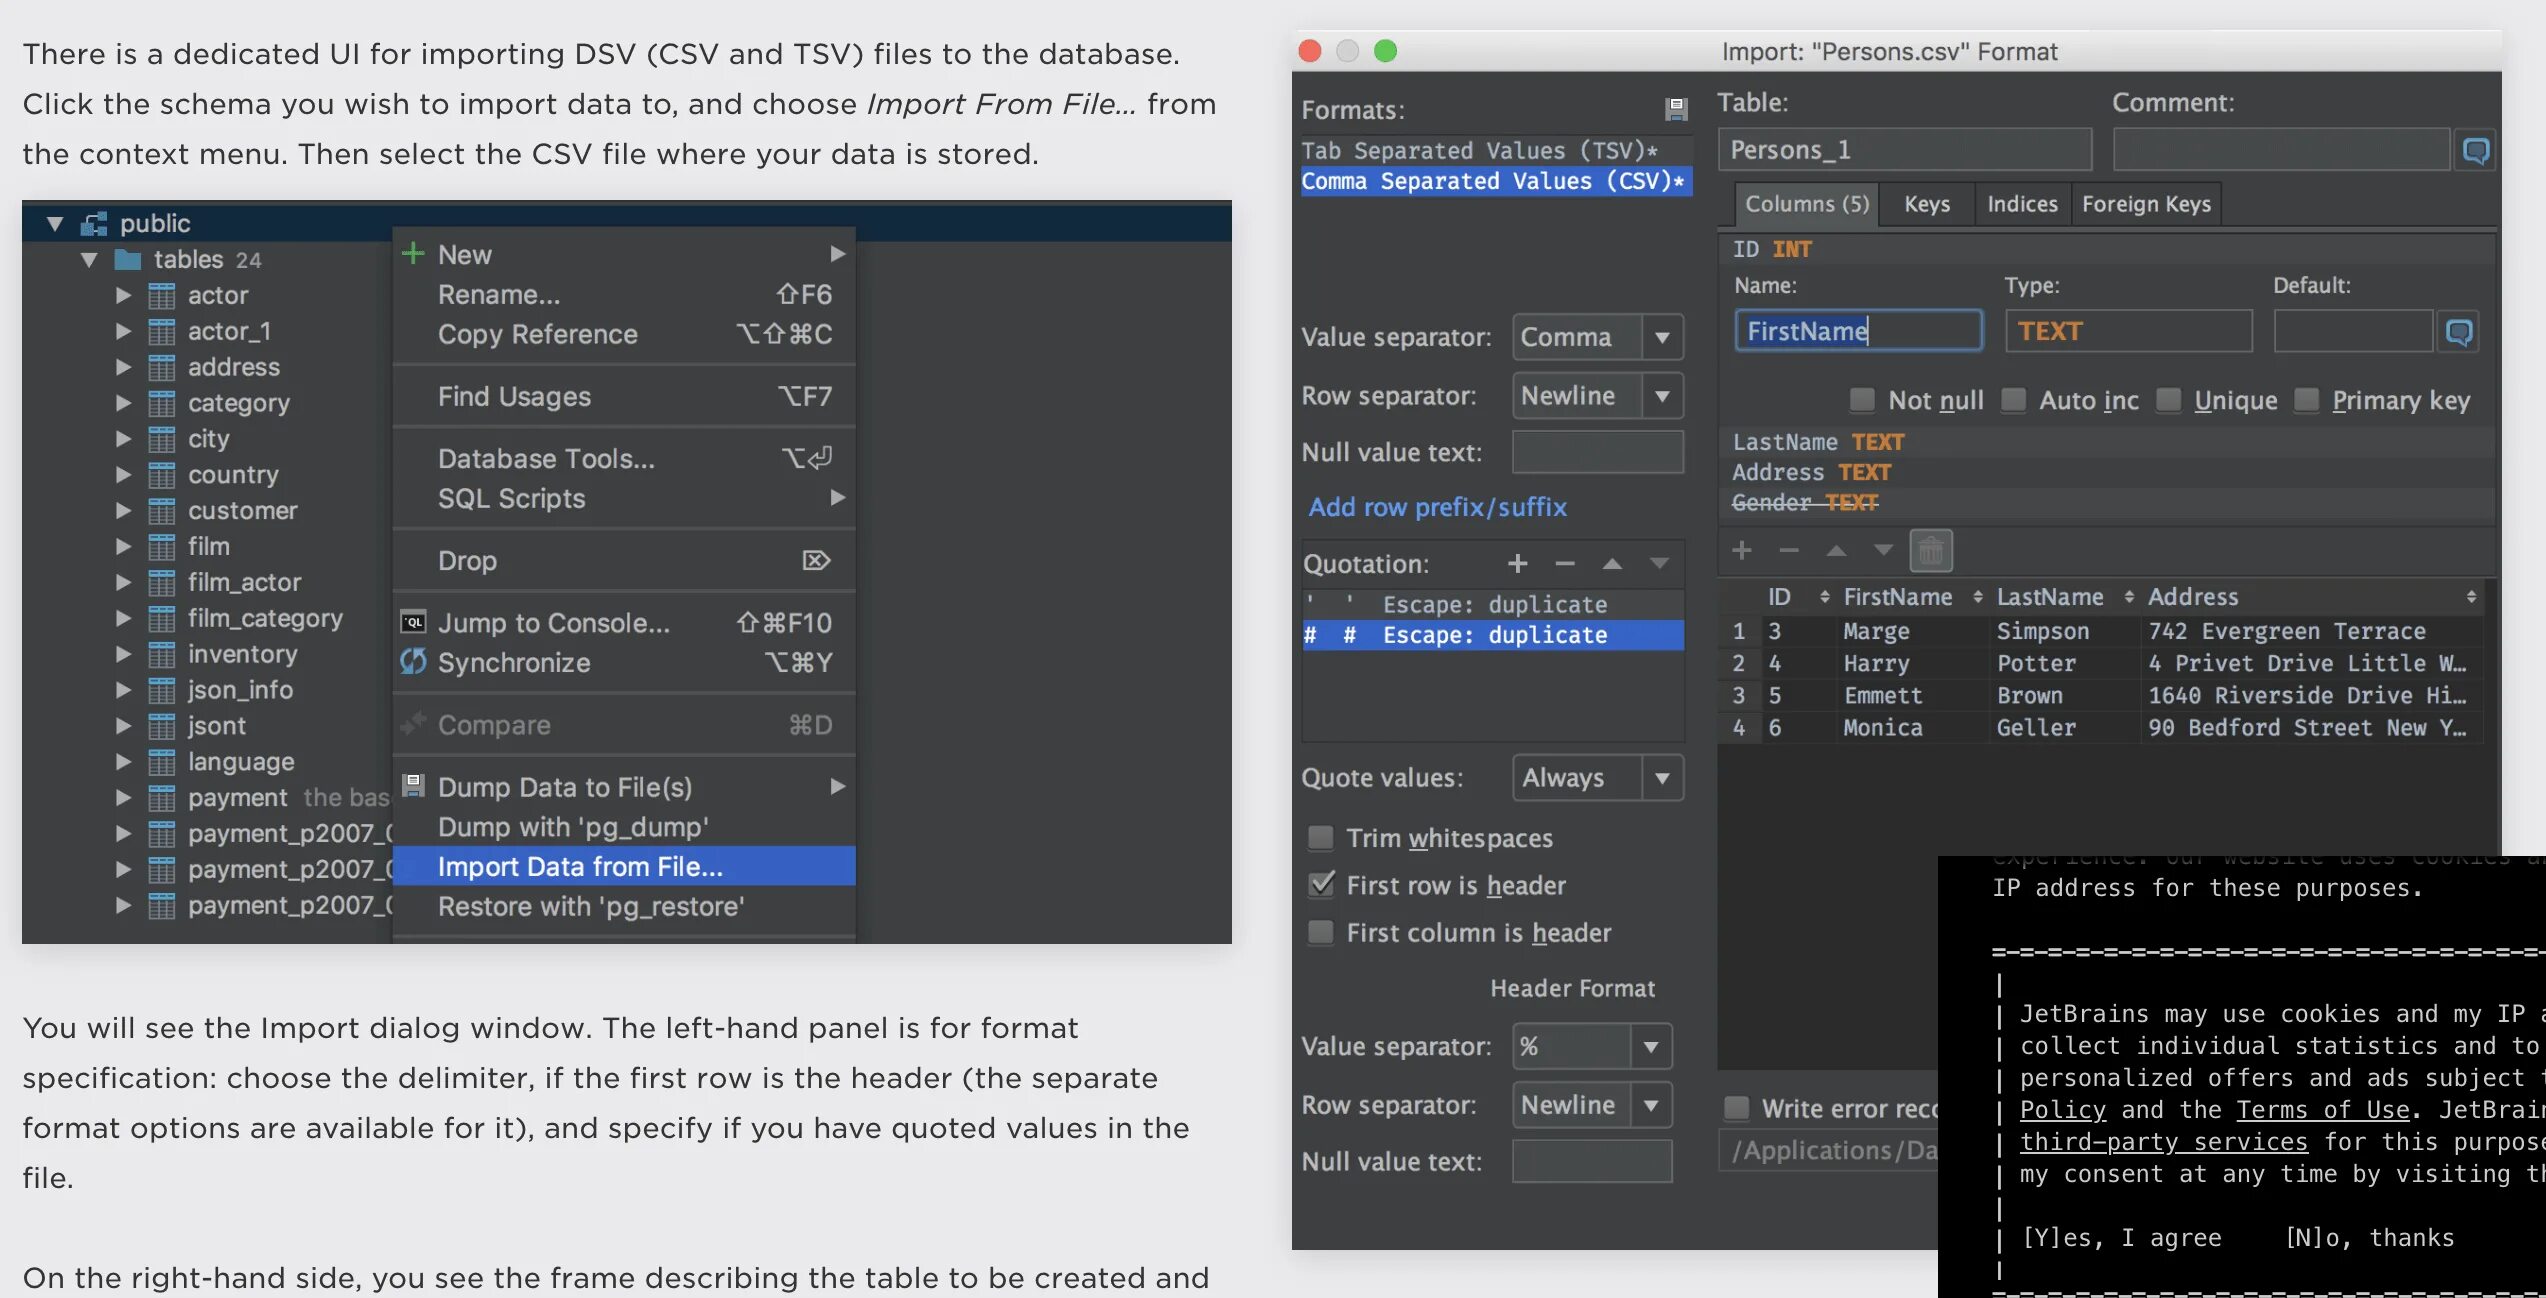Switch to the Foreign Keys tab
This screenshot has height=1298, width=2546.
pyautogui.click(x=2145, y=204)
